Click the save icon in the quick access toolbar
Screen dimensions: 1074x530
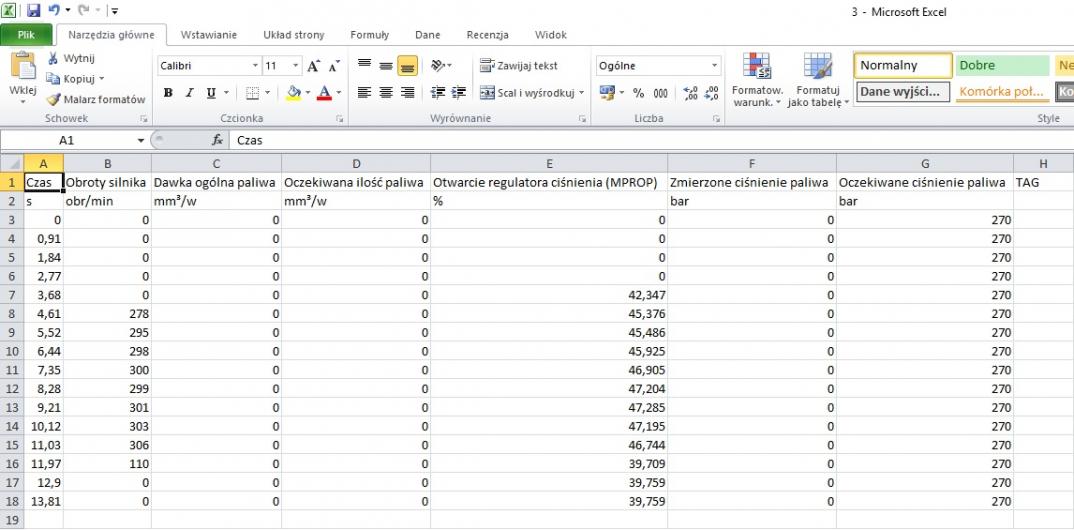[x=33, y=11]
